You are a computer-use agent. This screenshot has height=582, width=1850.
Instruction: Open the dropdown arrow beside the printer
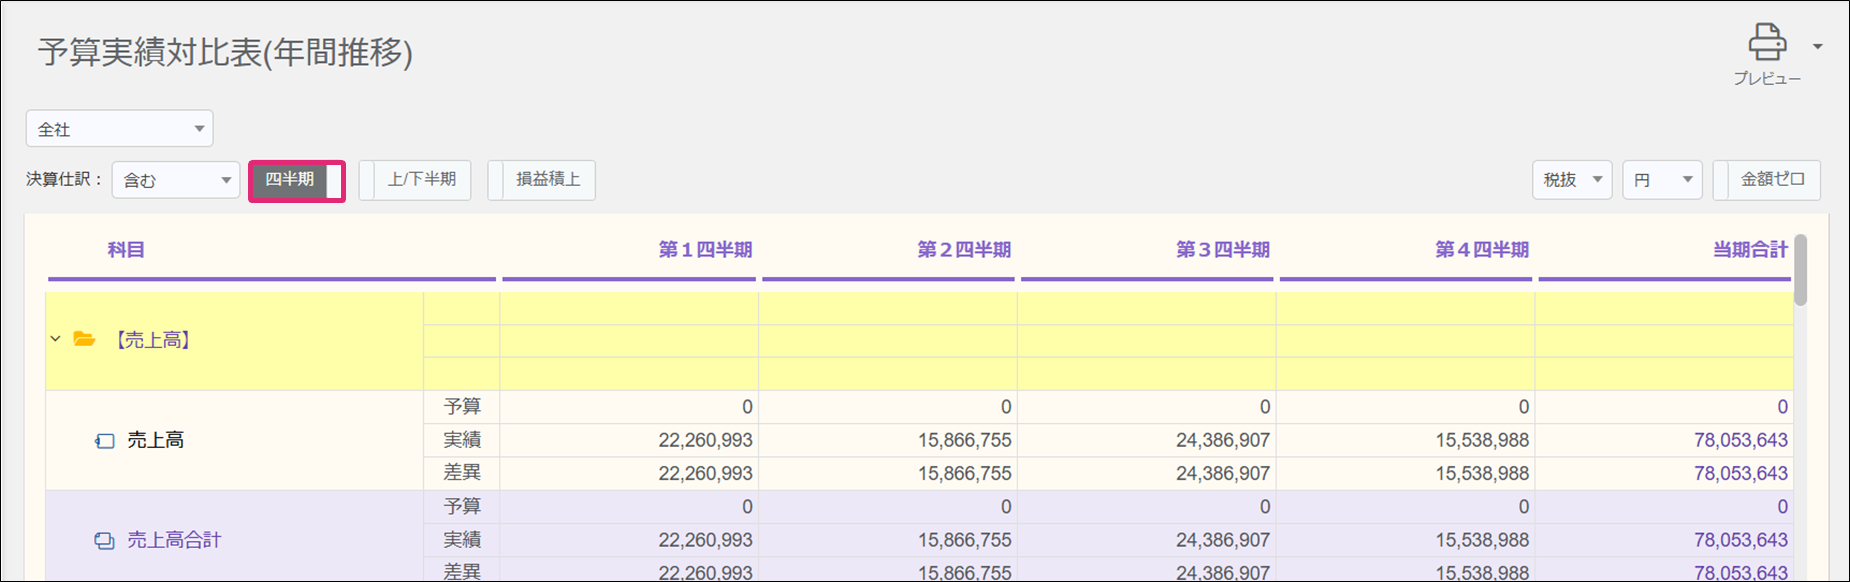[x=1817, y=47]
